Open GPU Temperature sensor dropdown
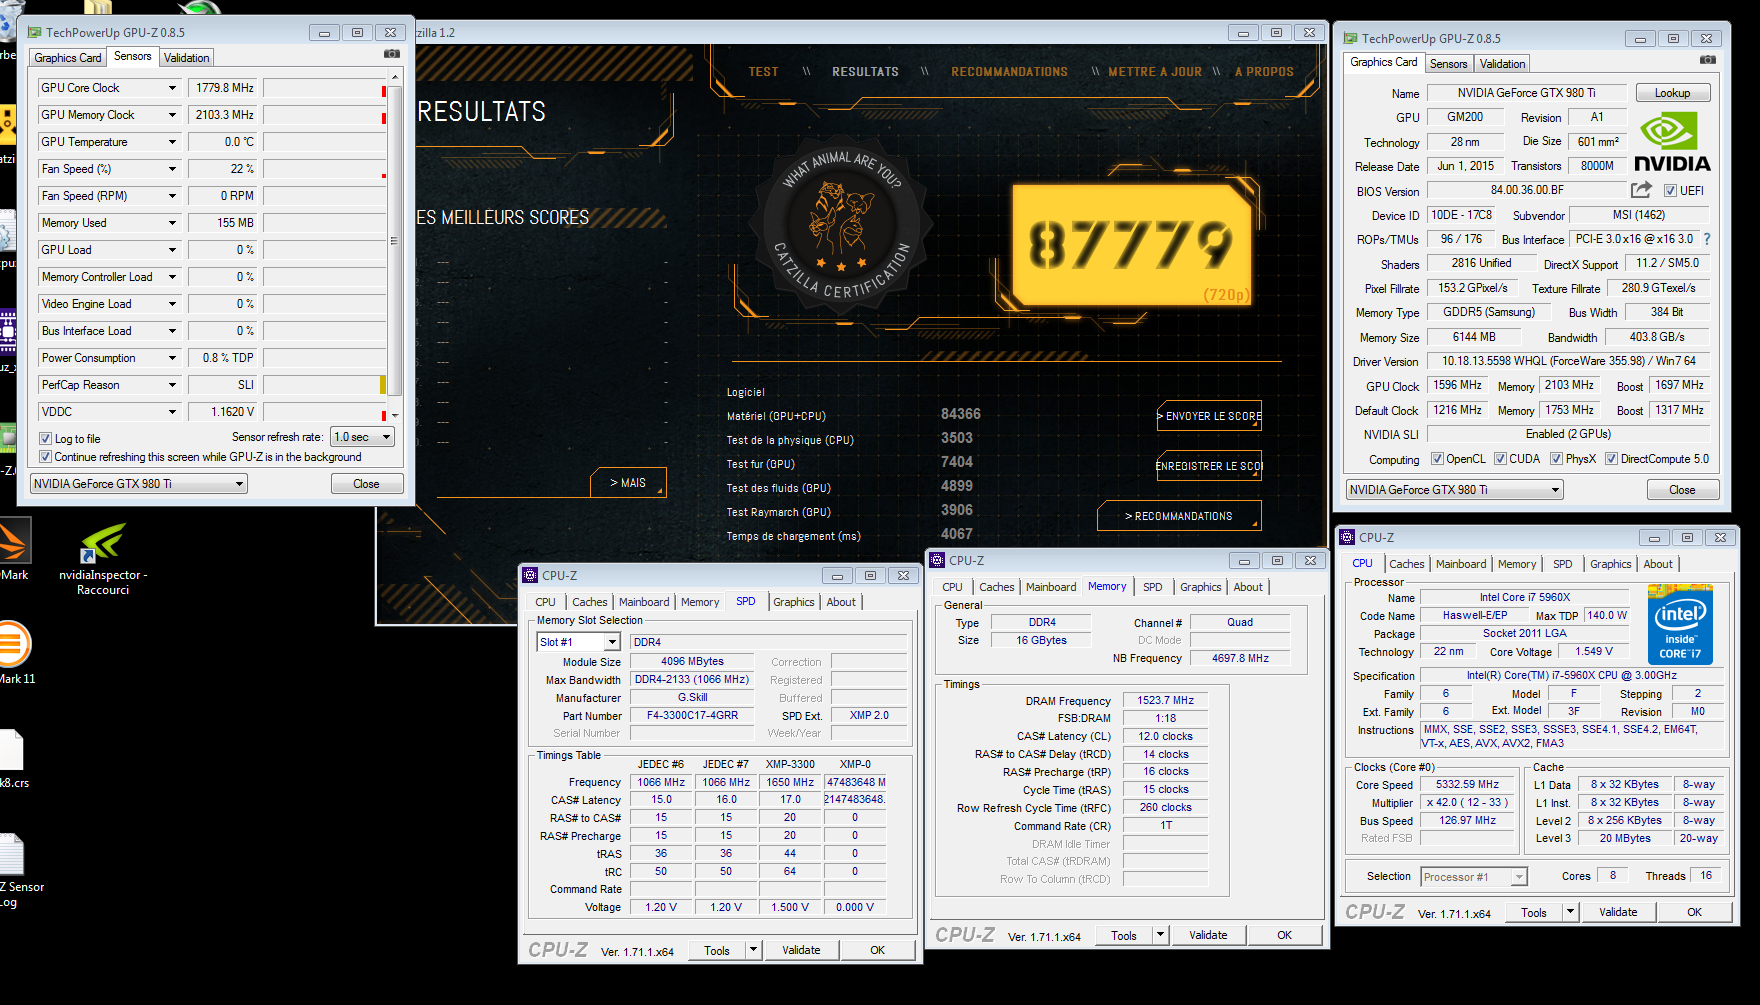The image size is (1760, 1005). click(x=172, y=142)
